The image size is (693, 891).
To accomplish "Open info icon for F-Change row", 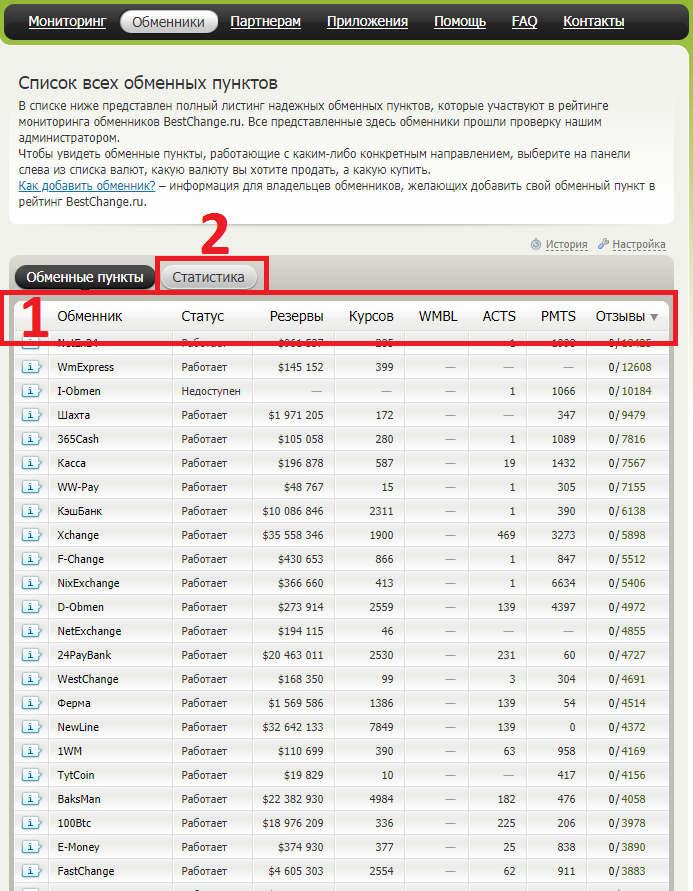I will pos(31,559).
